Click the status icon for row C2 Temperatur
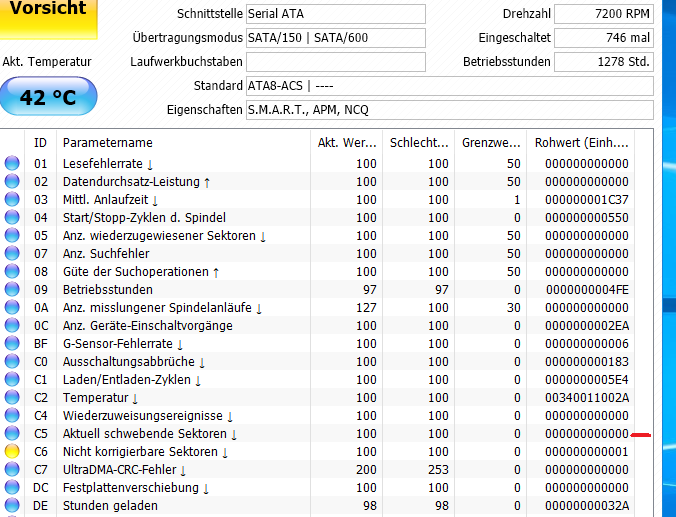The height and width of the screenshot is (517, 676). coord(12,398)
